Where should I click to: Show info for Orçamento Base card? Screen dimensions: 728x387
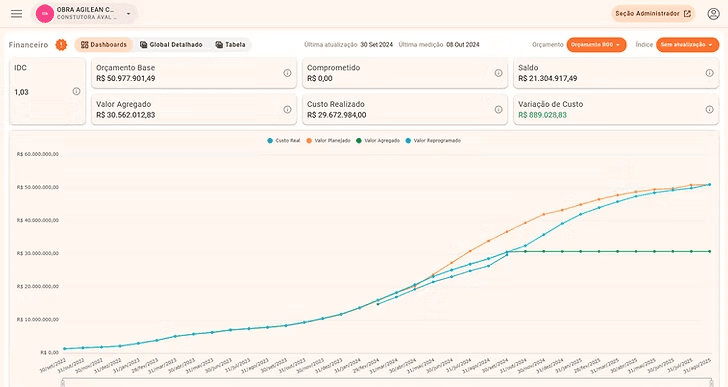click(287, 73)
